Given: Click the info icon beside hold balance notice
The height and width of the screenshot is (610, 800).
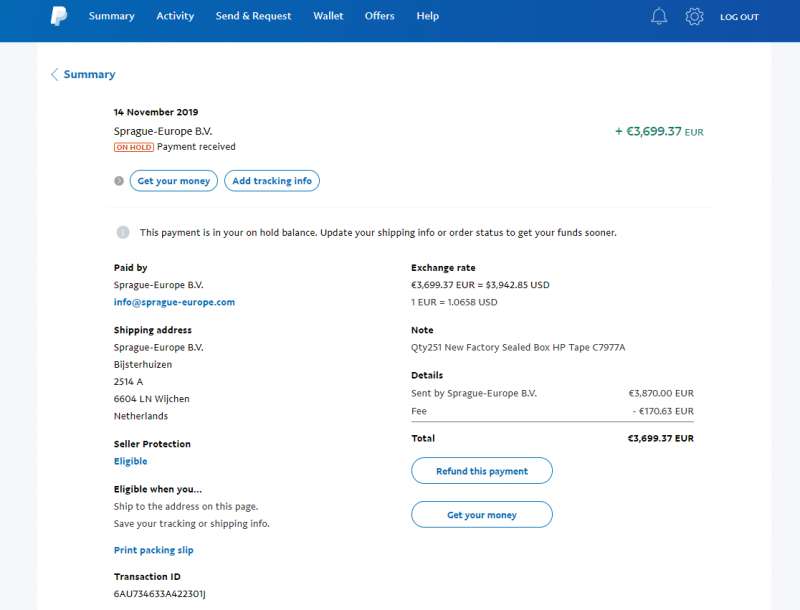Looking at the screenshot, I should click(122, 233).
